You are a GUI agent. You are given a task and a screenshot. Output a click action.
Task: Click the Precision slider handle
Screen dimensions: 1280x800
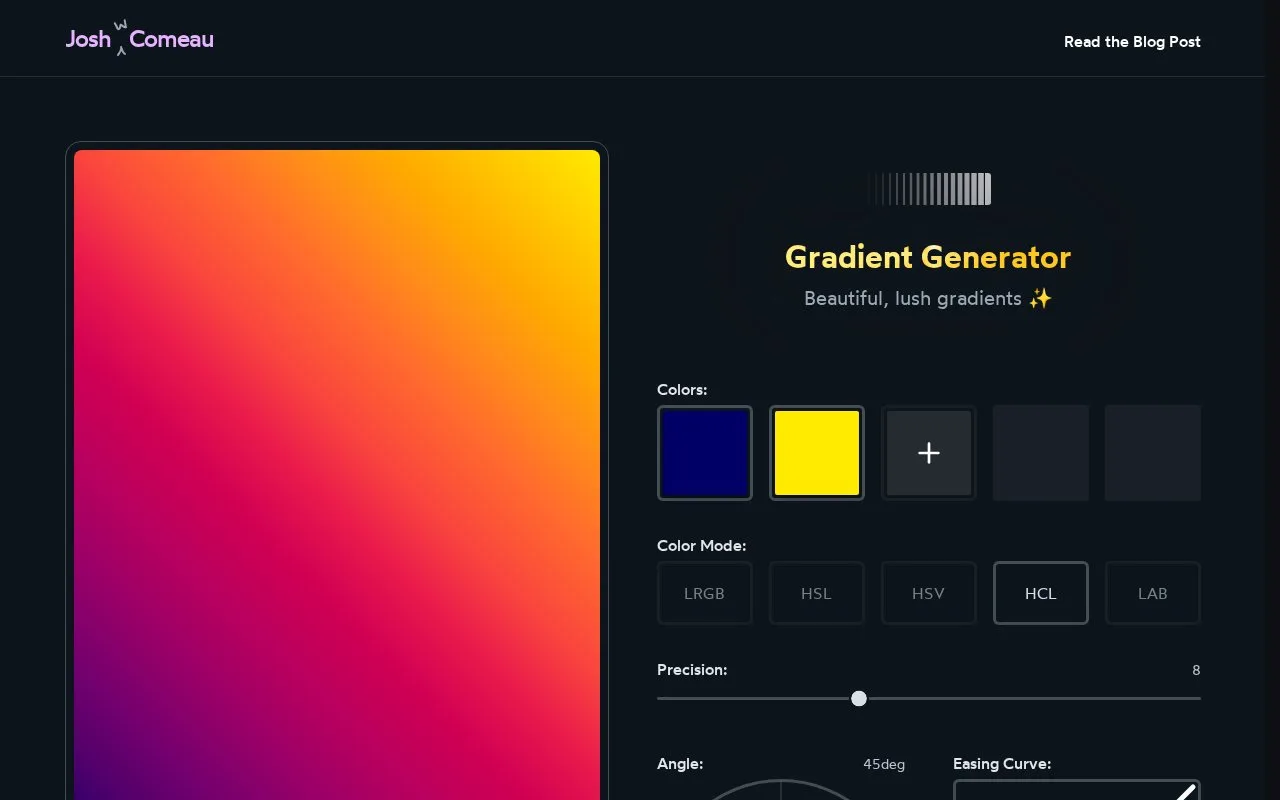tap(859, 698)
